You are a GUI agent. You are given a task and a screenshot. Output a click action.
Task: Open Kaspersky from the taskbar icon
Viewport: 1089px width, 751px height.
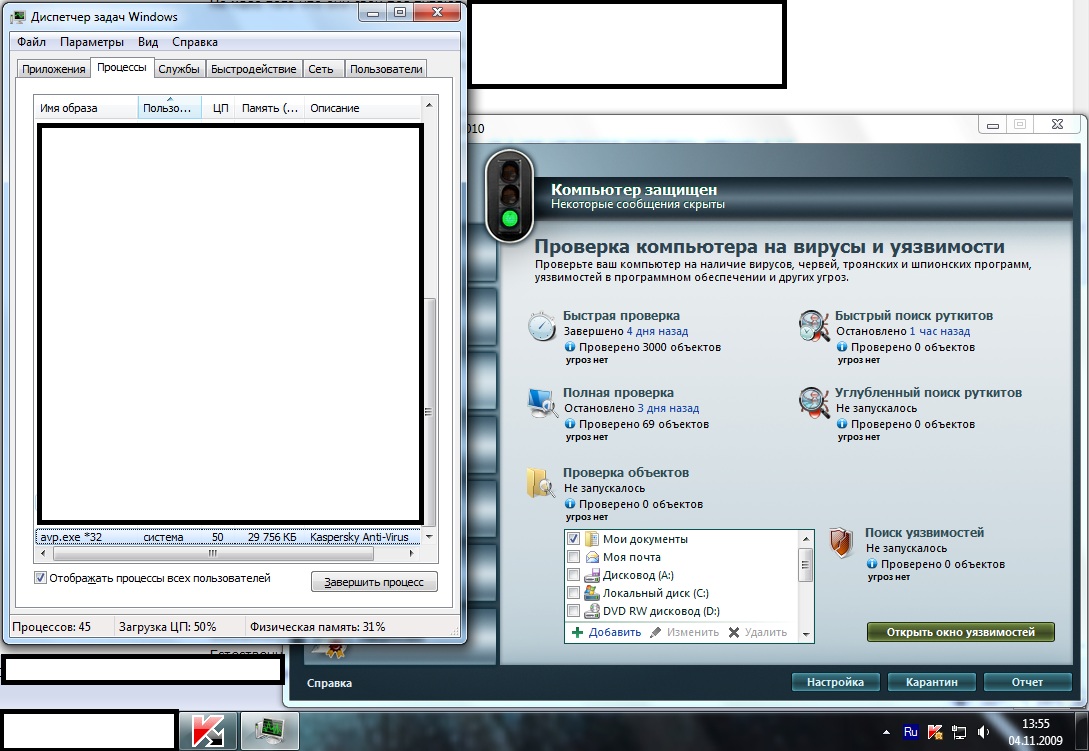pos(207,730)
